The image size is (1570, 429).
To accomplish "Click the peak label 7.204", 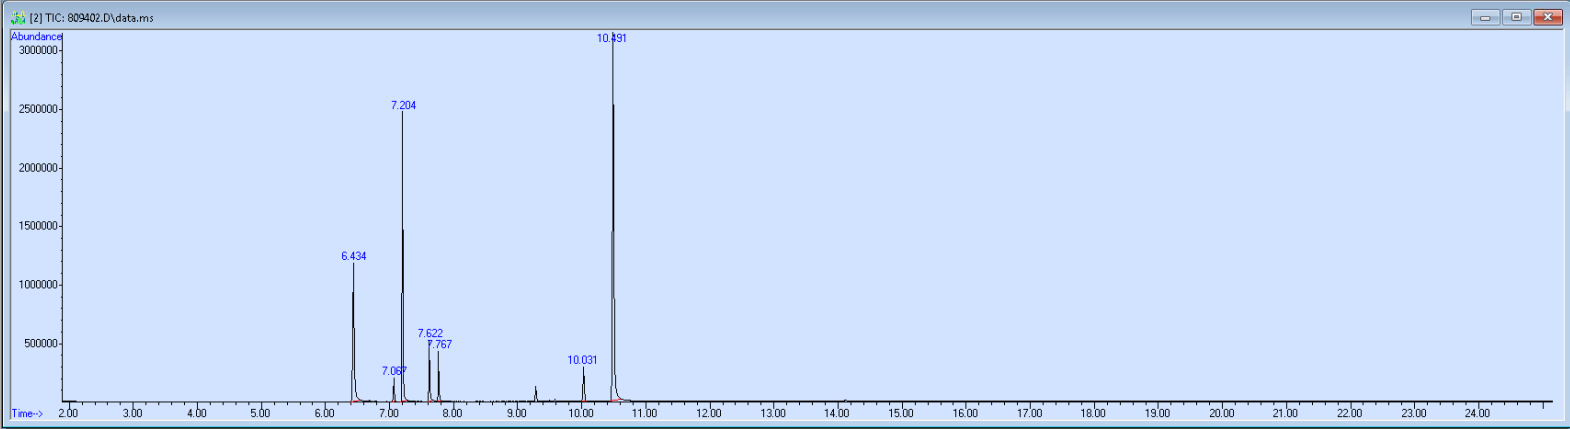I will pyautogui.click(x=403, y=105).
